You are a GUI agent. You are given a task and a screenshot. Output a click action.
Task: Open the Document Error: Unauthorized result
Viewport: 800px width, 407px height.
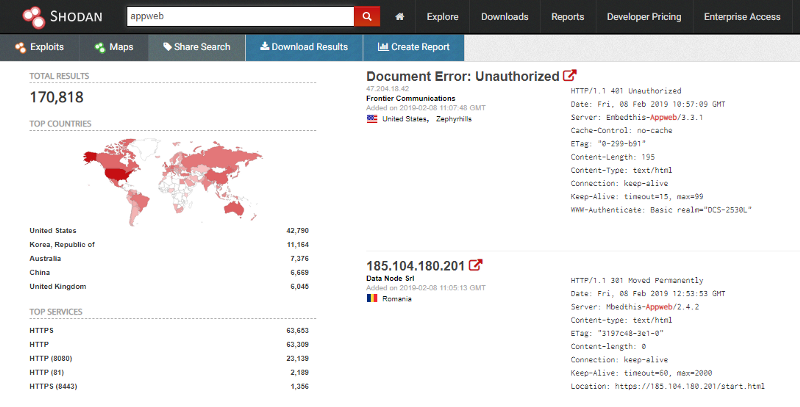coord(463,77)
